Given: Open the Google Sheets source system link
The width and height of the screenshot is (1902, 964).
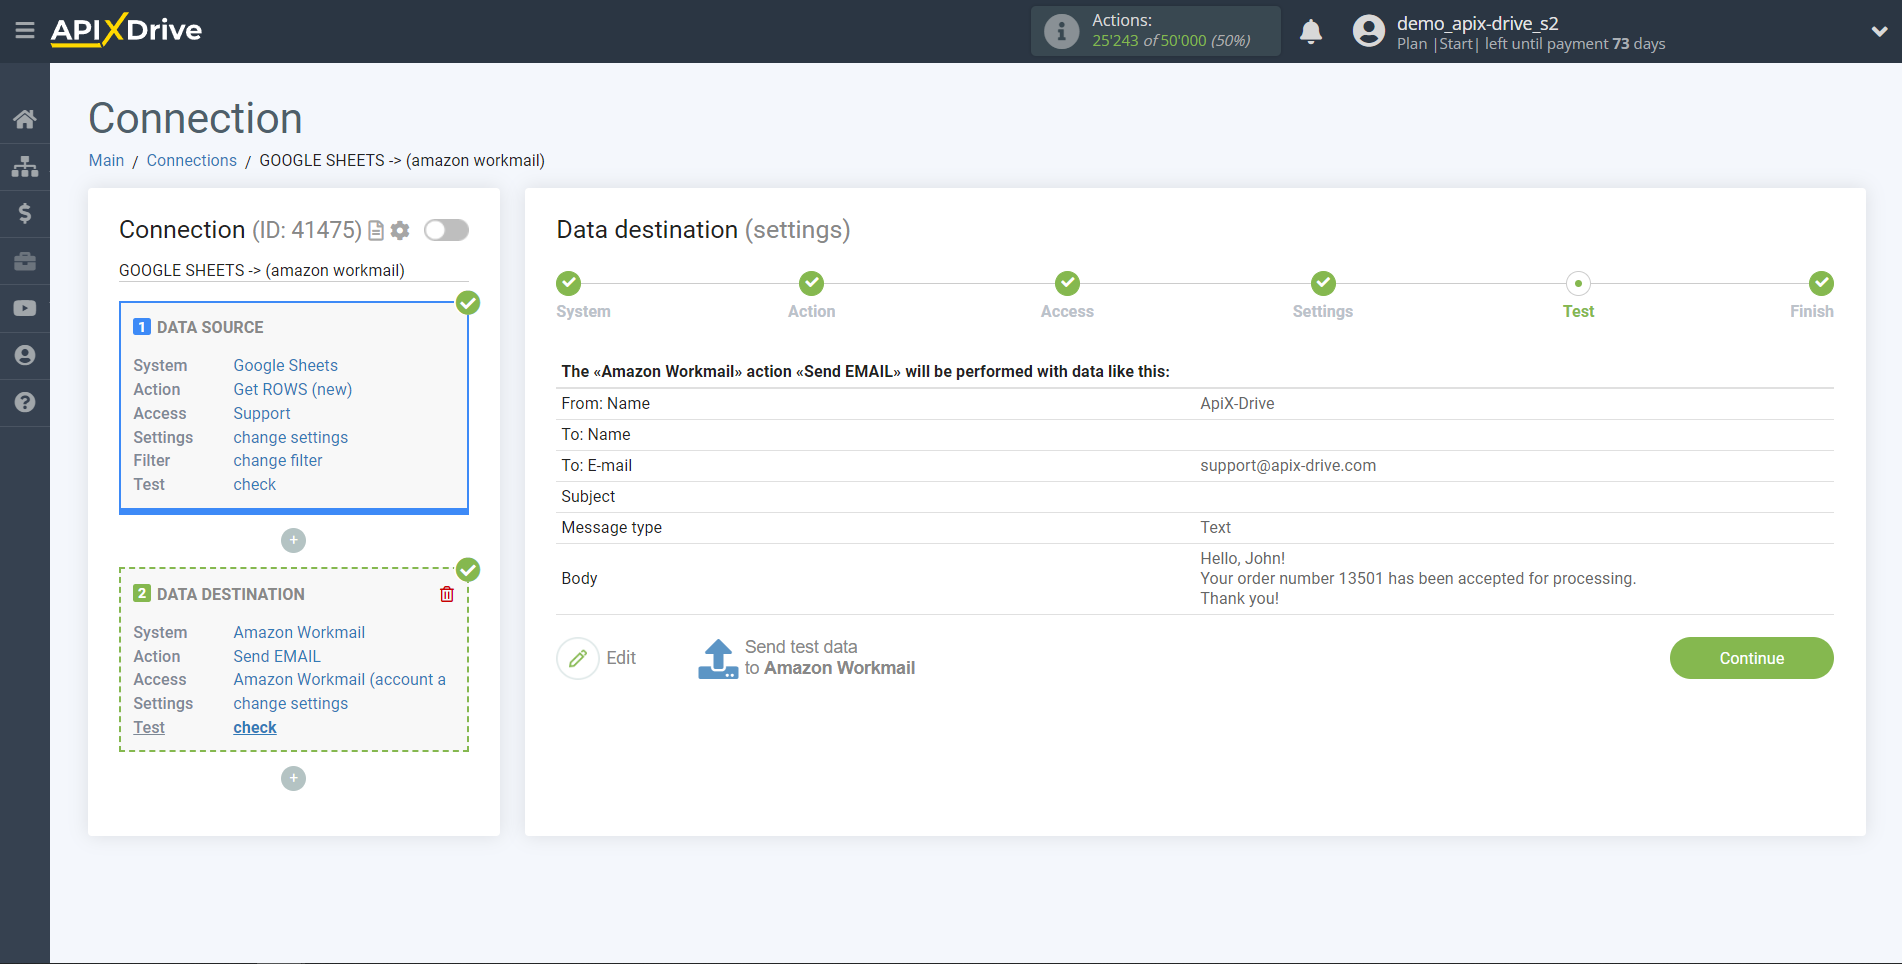Looking at the screenshot, I should 286,365.
